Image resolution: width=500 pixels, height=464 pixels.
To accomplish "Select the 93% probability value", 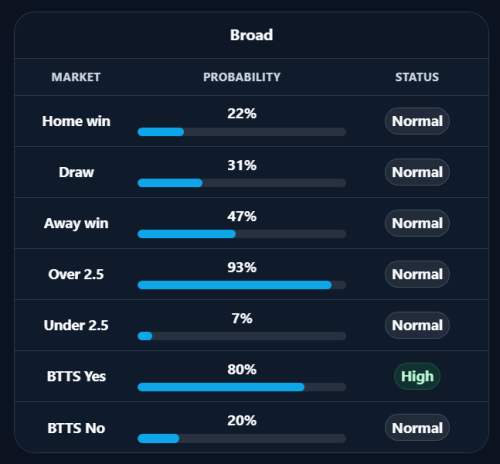I will [x=242, y=267].
